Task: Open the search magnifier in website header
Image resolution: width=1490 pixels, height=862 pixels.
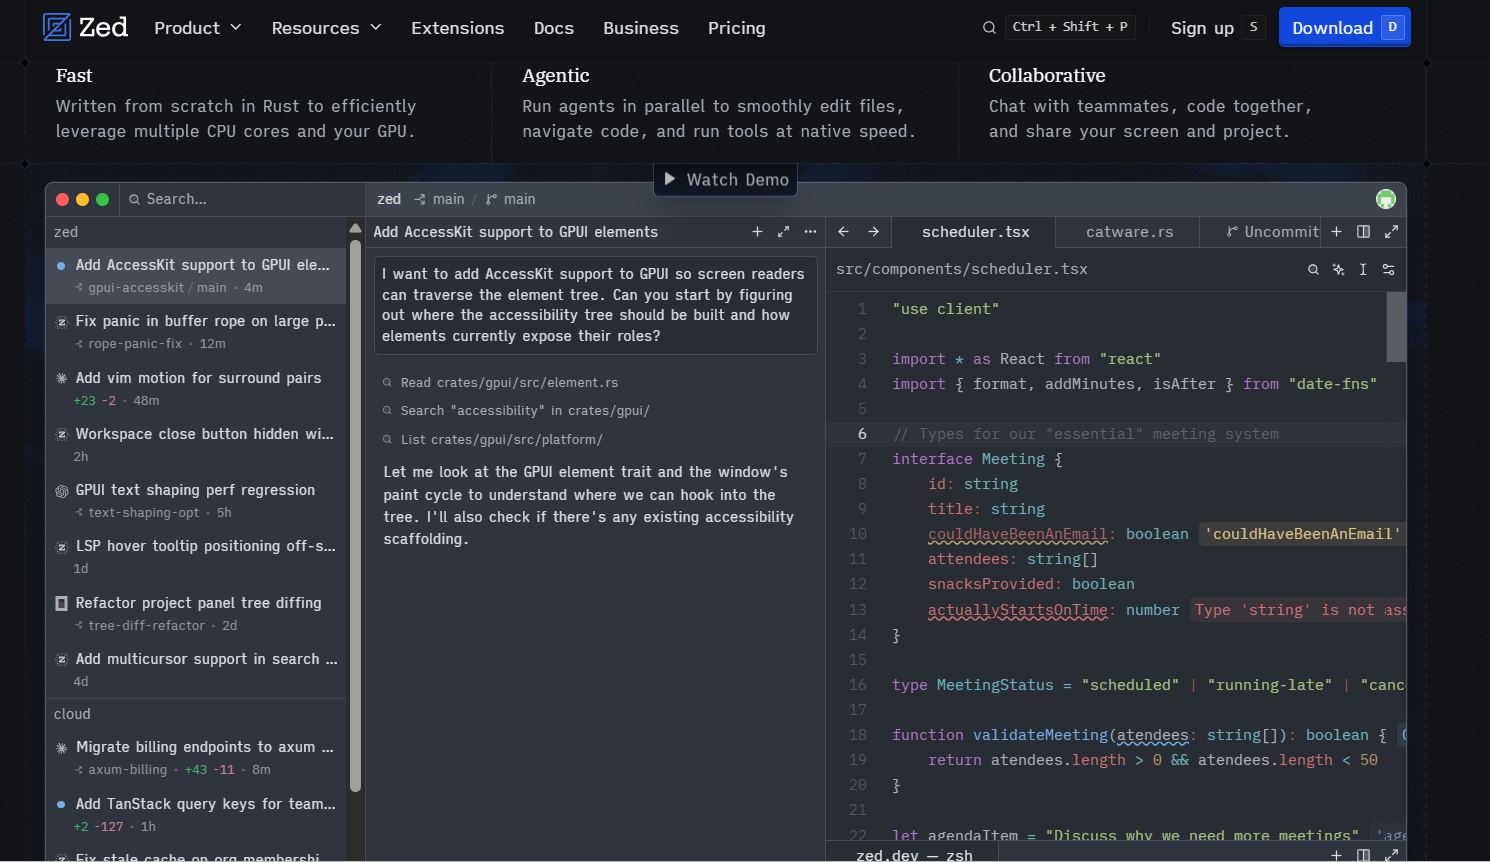Action: (x=989, y=28)
